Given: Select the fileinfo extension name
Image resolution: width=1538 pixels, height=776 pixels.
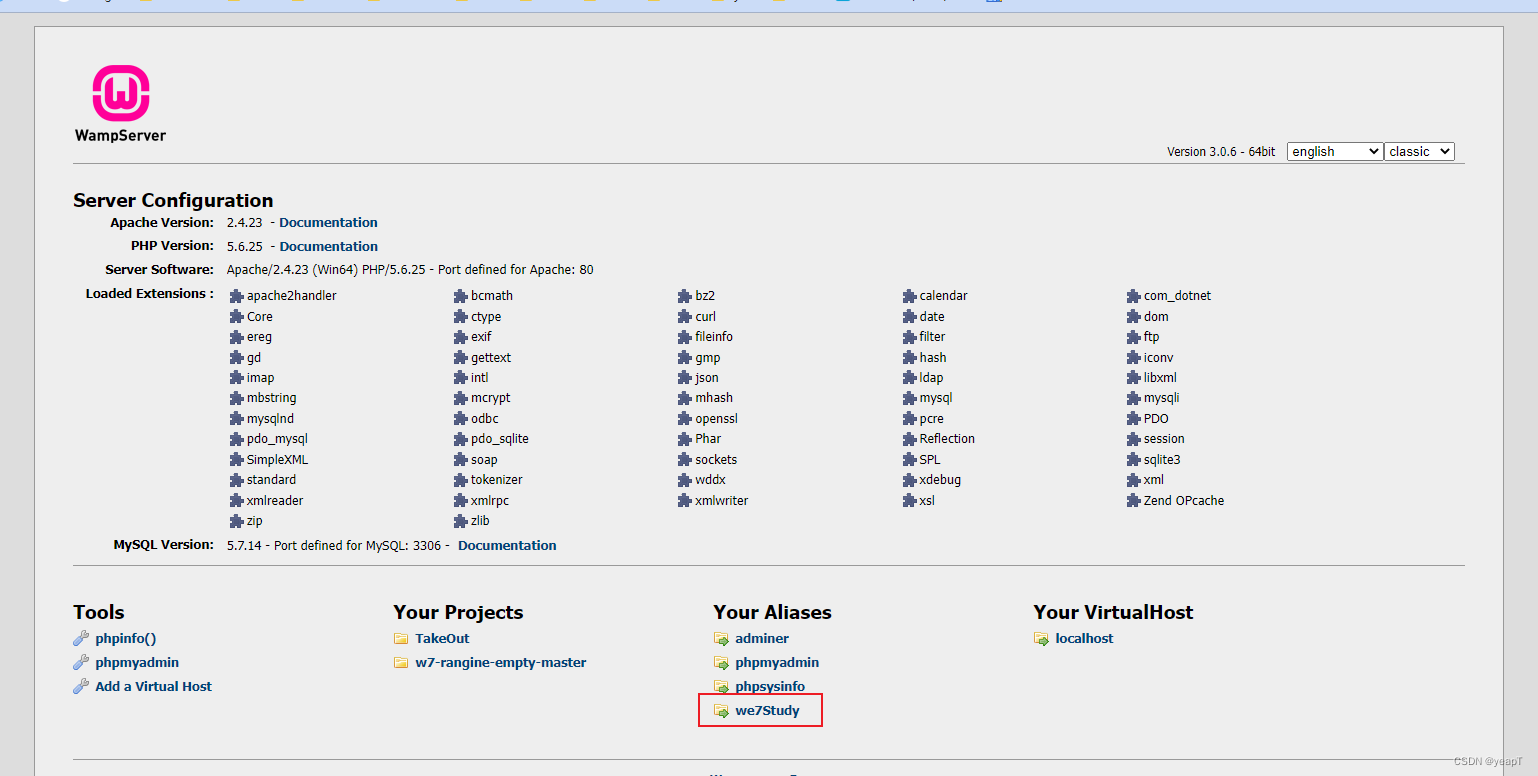Looking at the screenshot, I should click(714, 337).
